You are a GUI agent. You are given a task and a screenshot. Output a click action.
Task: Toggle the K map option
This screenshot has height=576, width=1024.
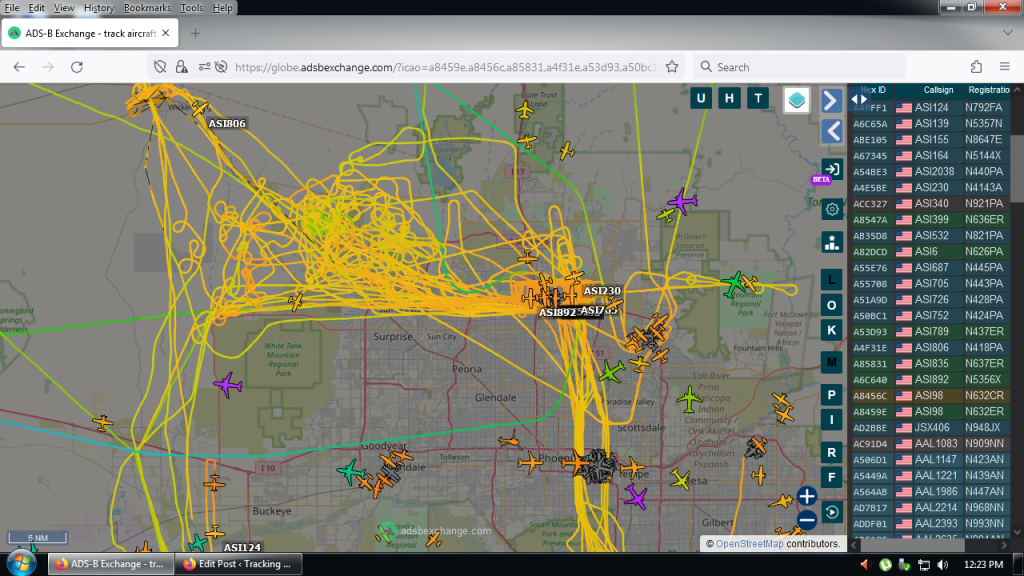831,330
